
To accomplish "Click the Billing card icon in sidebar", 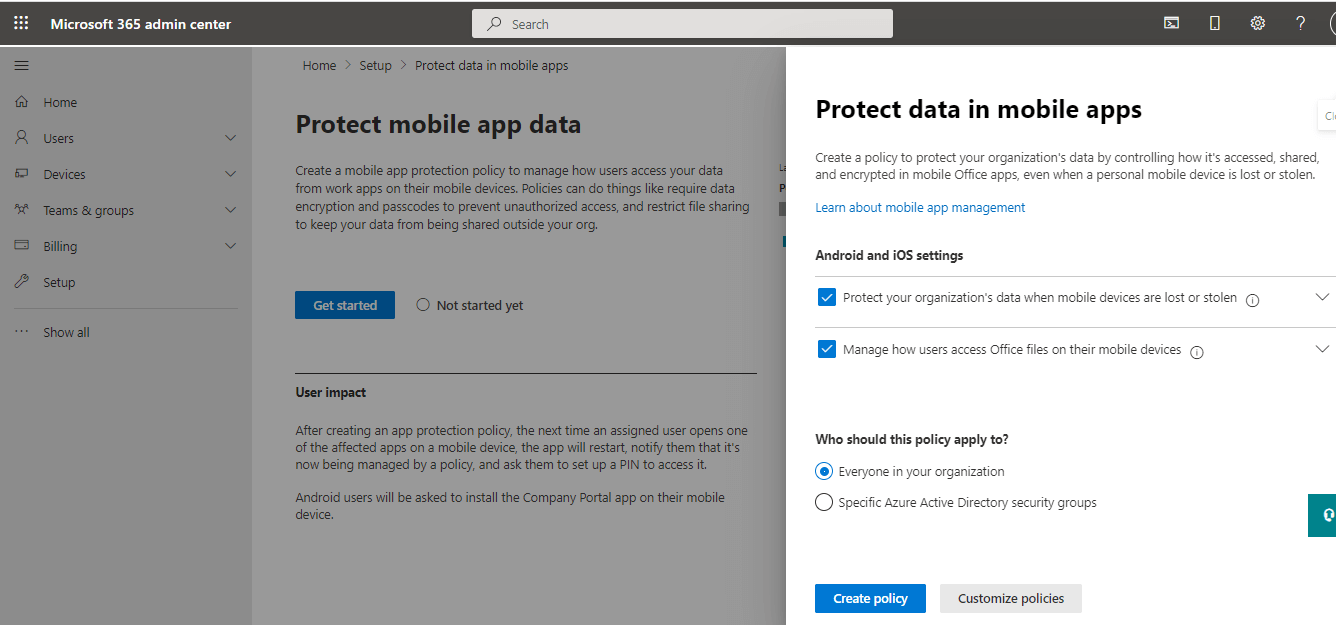I will pyautogui.click(x=21, y=246).
